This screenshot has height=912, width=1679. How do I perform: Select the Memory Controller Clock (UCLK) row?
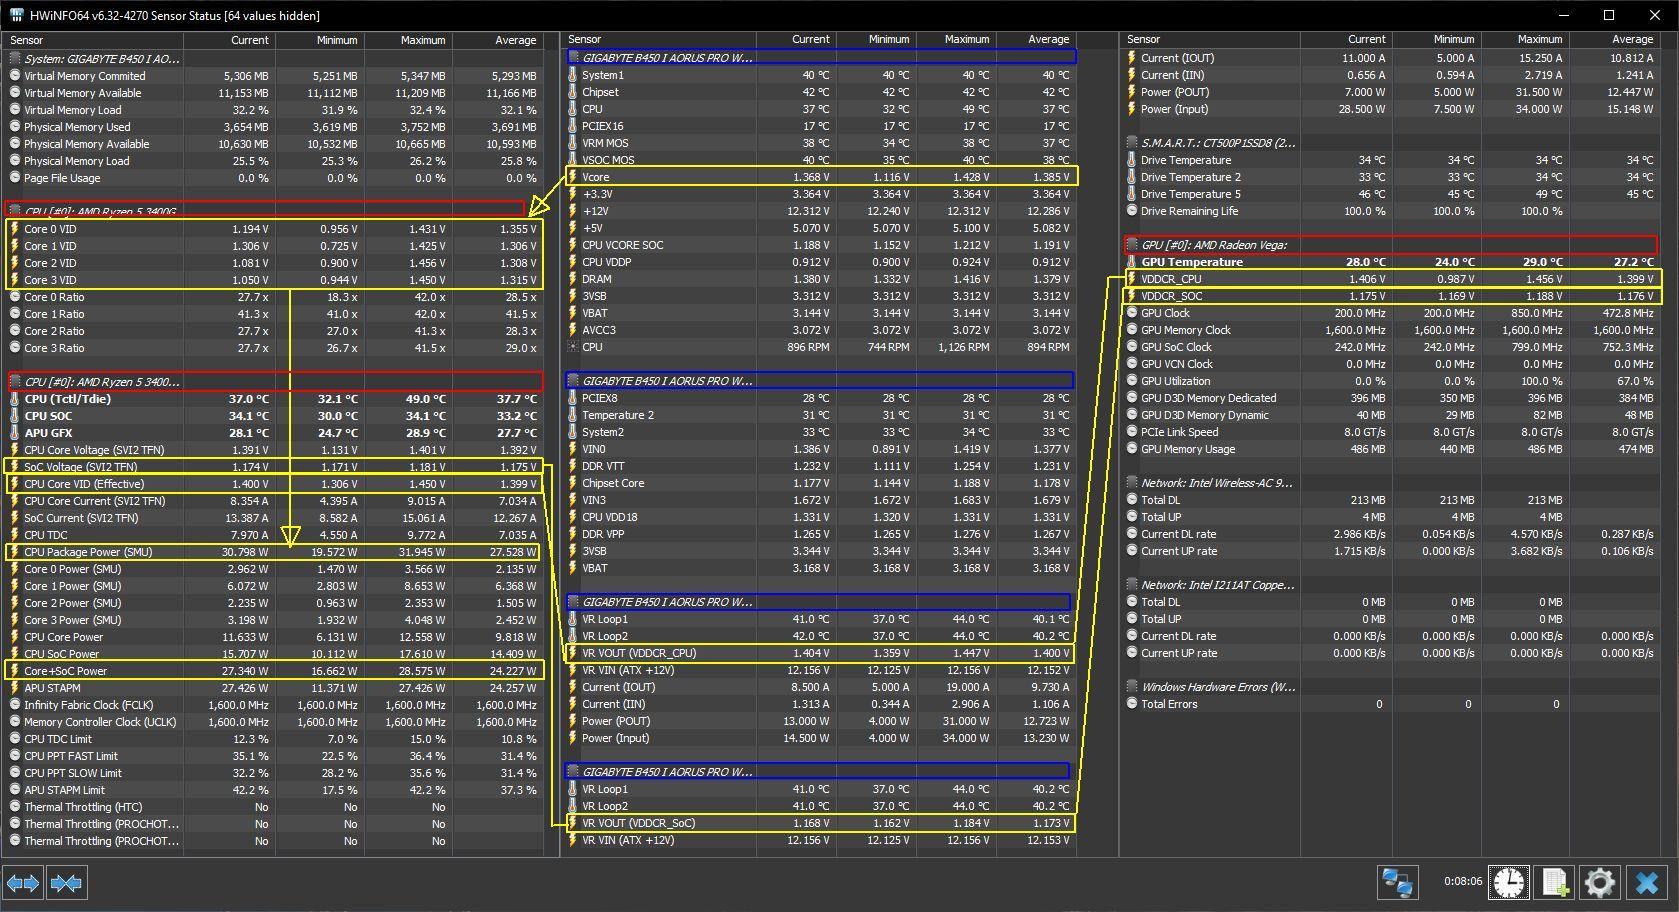click(274, 722)
